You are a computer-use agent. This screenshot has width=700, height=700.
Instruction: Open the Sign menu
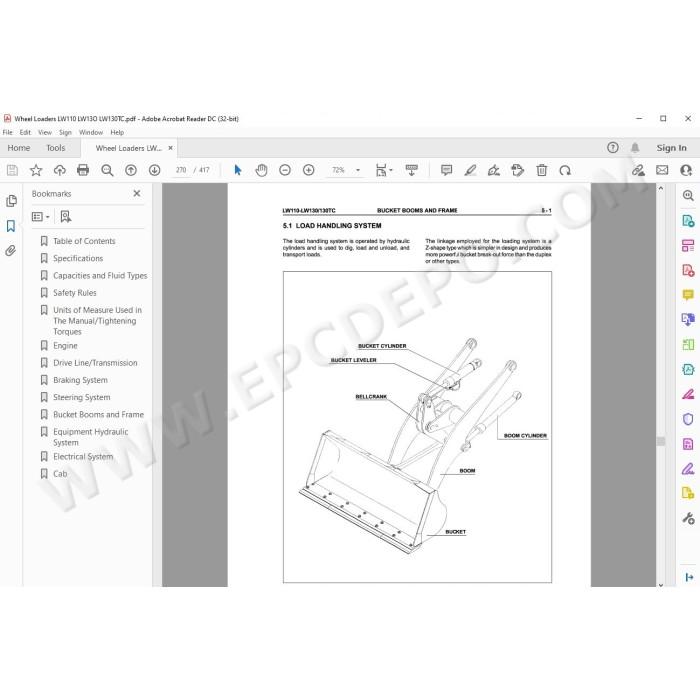[x=65, y=133]
